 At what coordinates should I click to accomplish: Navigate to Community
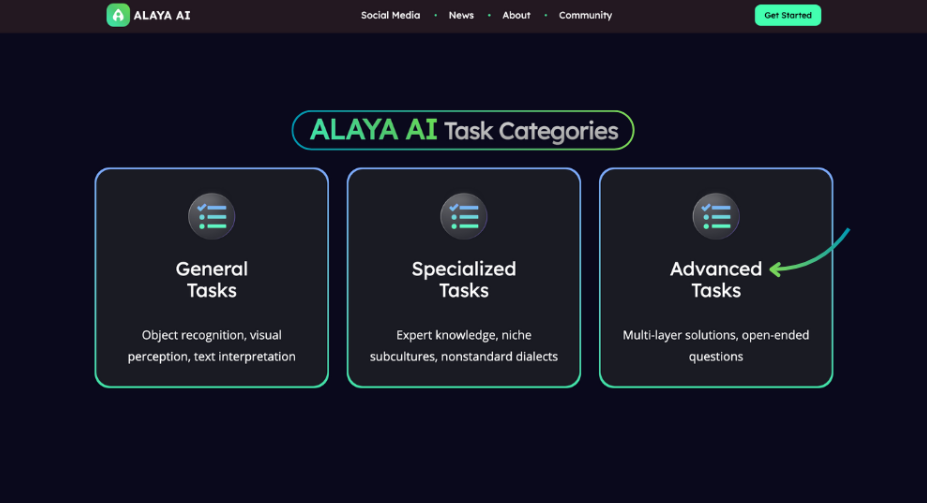(x=585, y=15)
